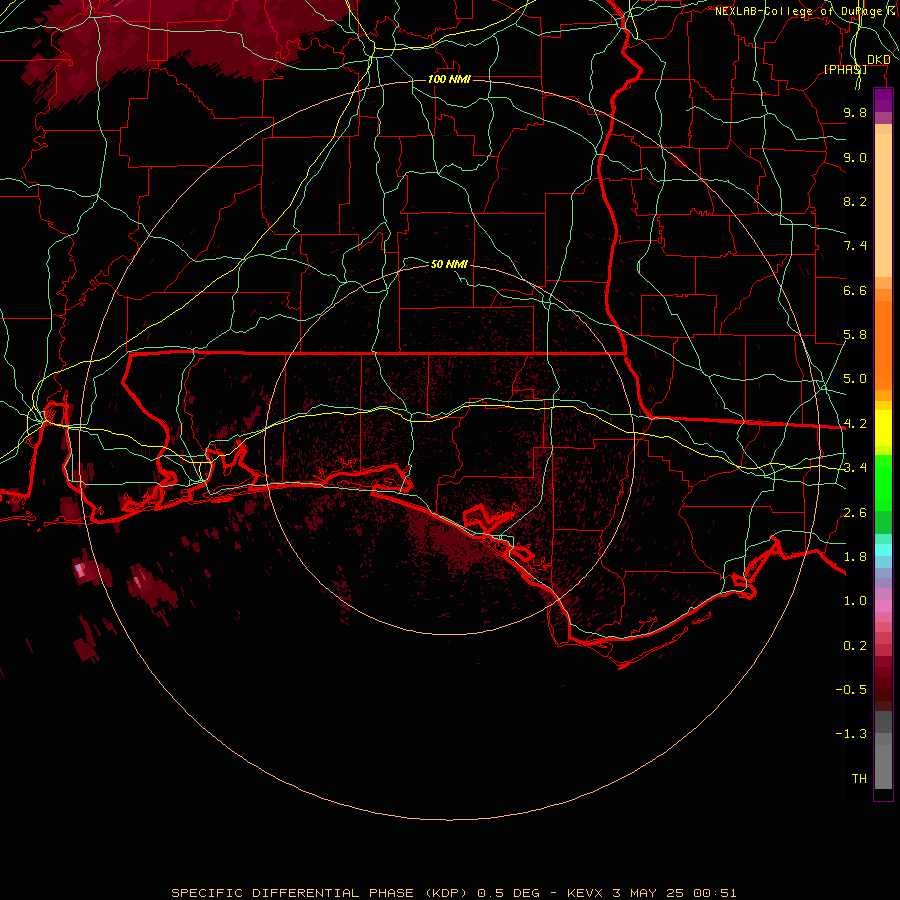The image size is (900, 900).
Task: Click the 1.0 value on the scale
Action: coord(855,601)
